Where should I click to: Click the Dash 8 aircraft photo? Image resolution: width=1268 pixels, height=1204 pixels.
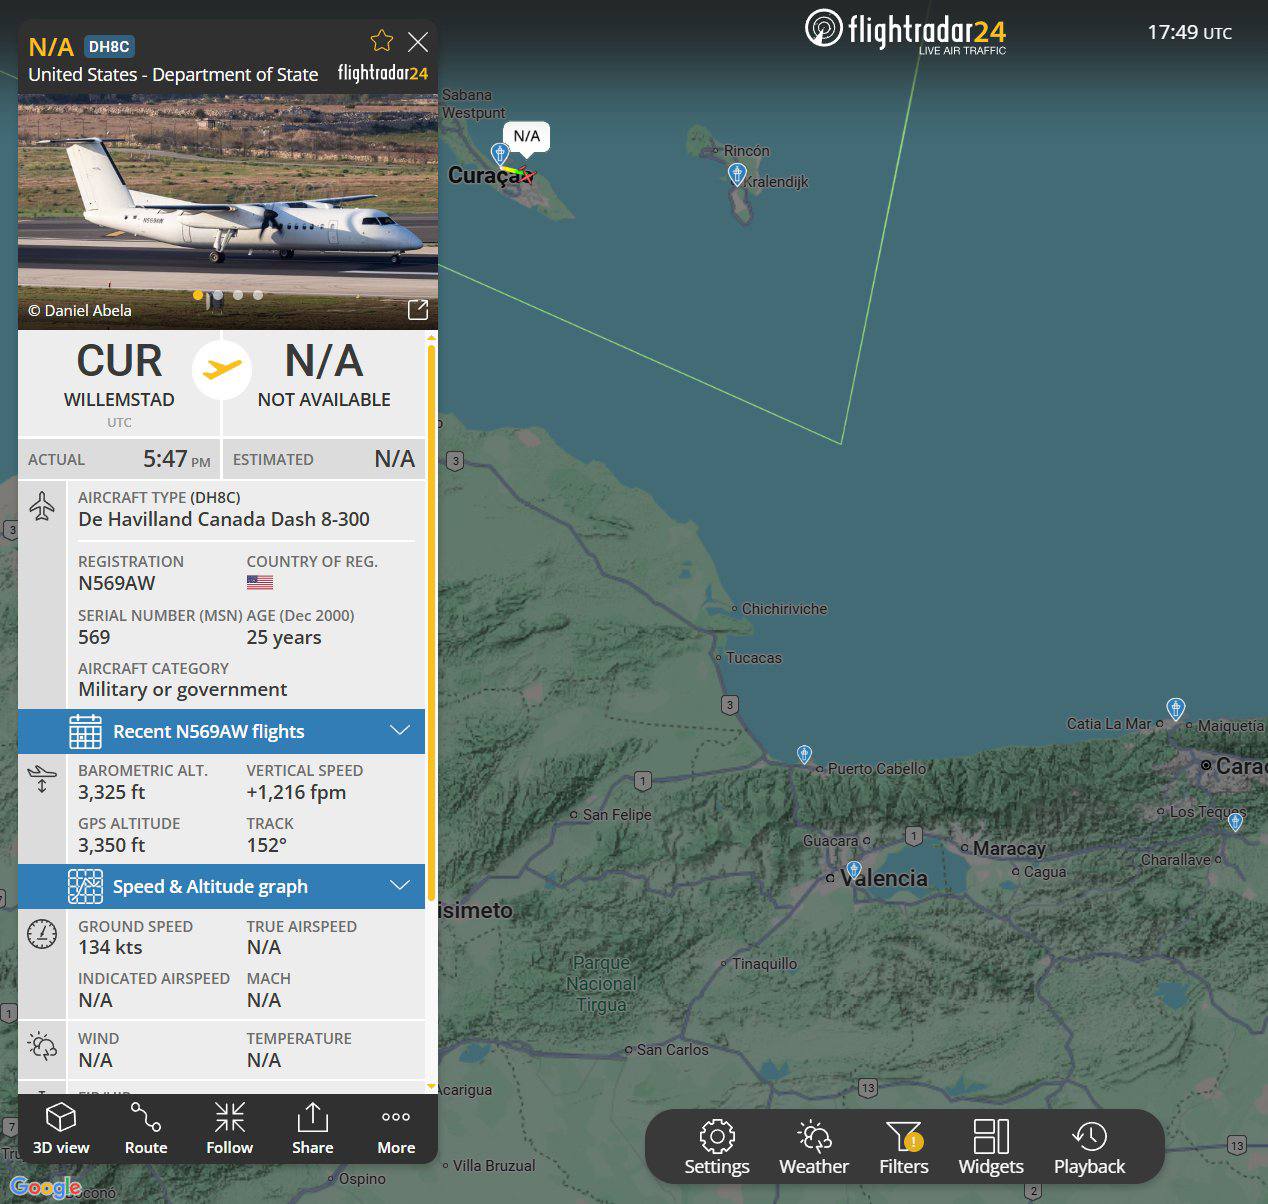tap(228, 211)
